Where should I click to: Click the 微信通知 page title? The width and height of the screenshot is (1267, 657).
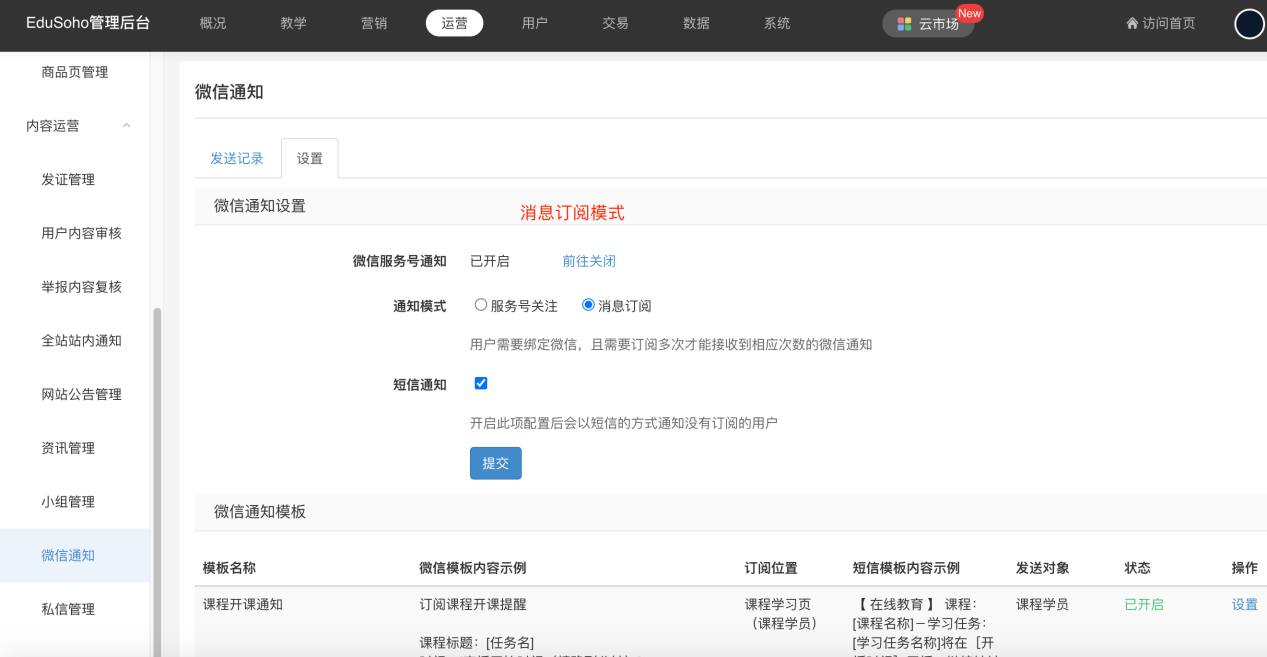(x=229, y=92)
